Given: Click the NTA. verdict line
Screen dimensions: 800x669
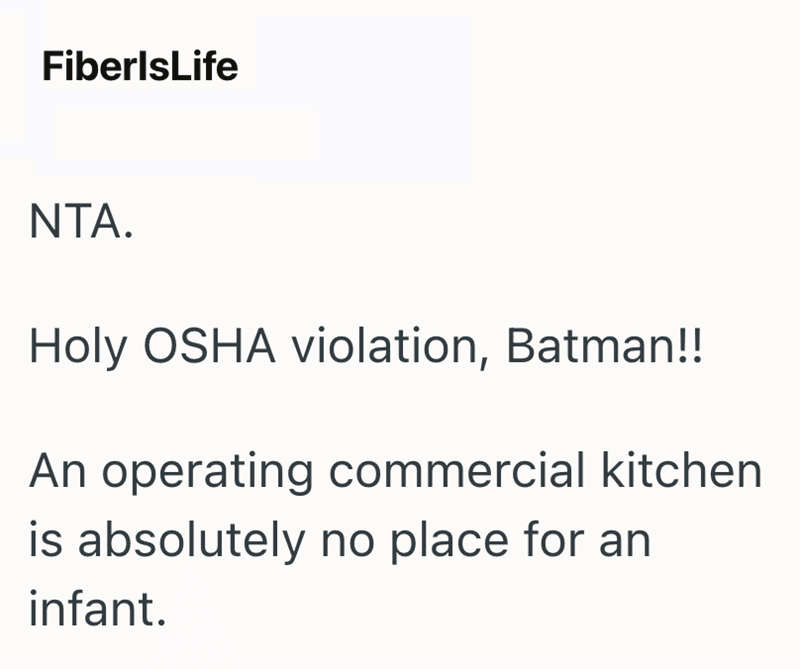Looking at the screenshot, I should tap(81, 221).
